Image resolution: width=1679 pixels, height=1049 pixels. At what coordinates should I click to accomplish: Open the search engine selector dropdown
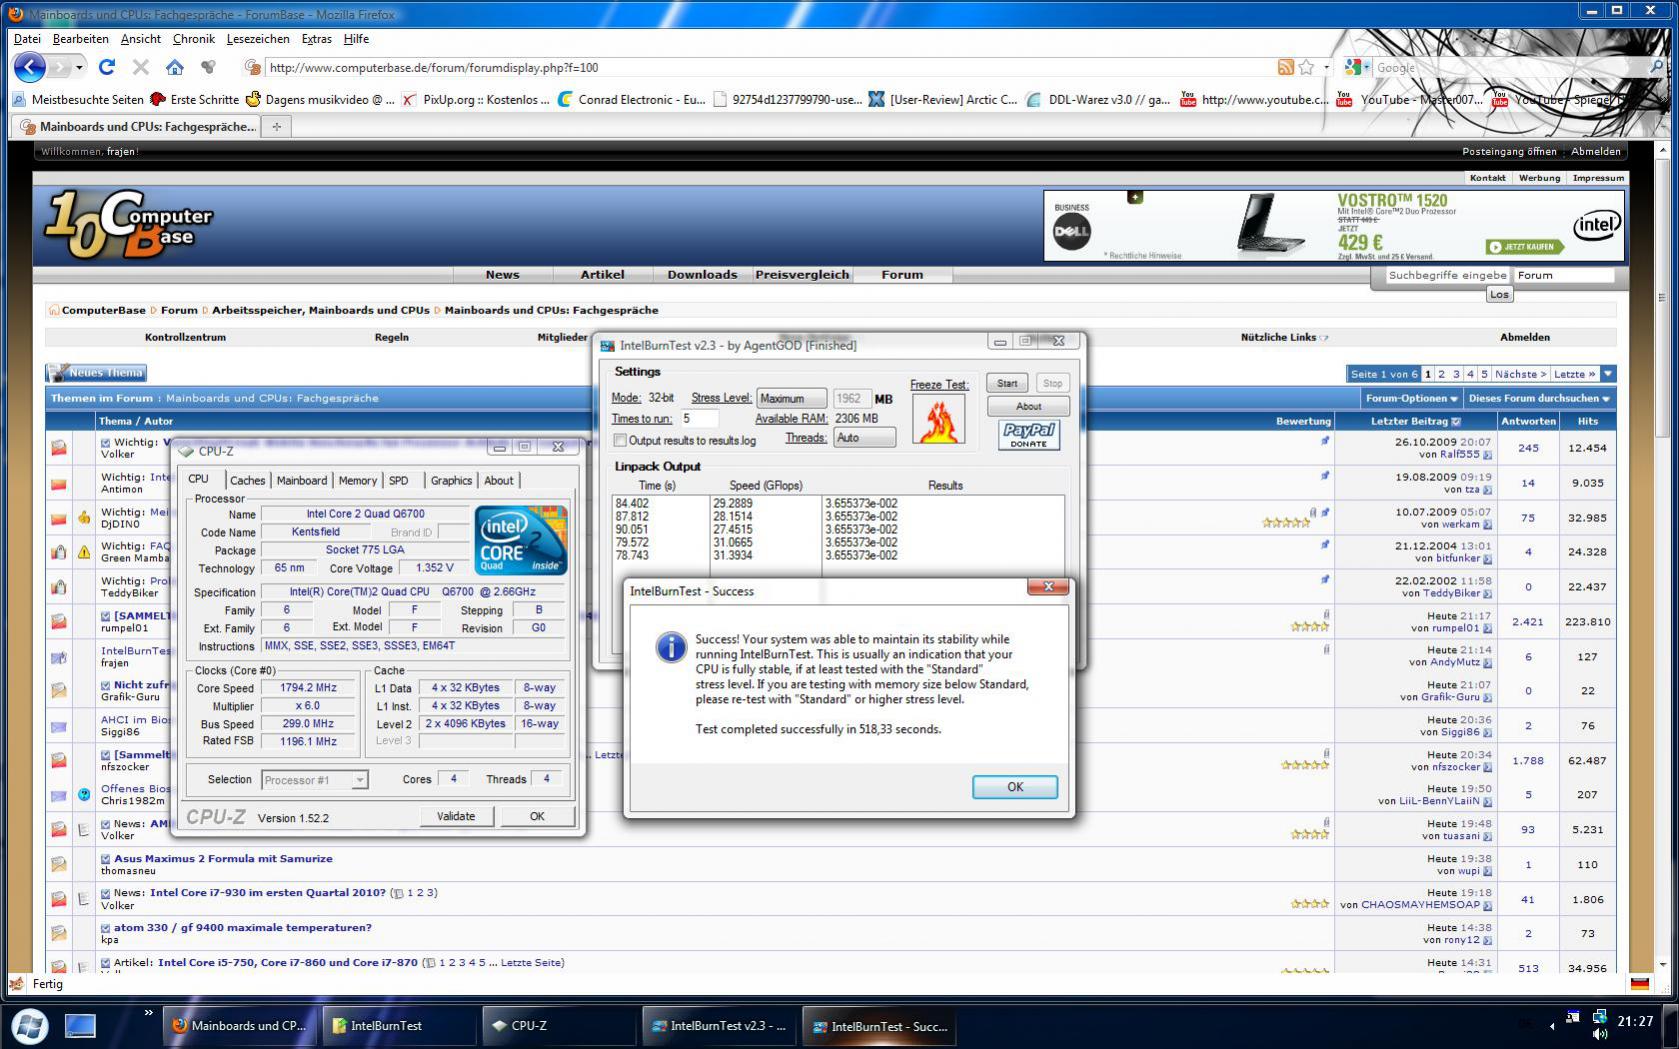pos(1357,67)
